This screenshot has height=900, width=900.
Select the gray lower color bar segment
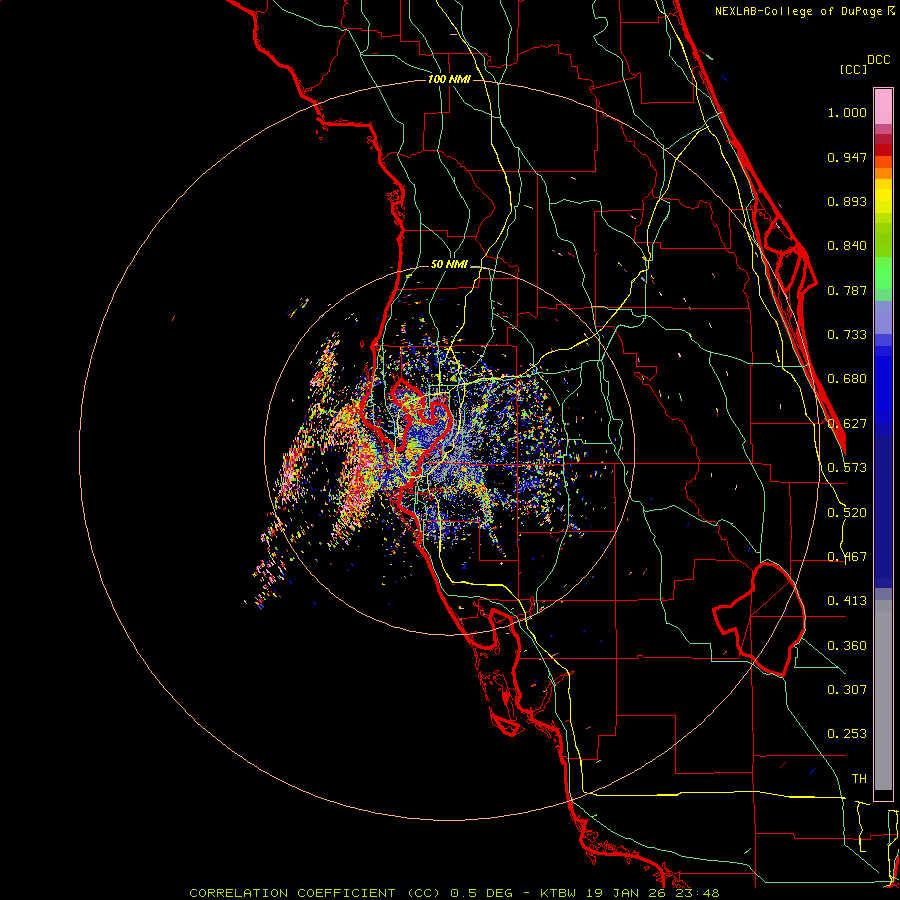click(x=883, y=695)
